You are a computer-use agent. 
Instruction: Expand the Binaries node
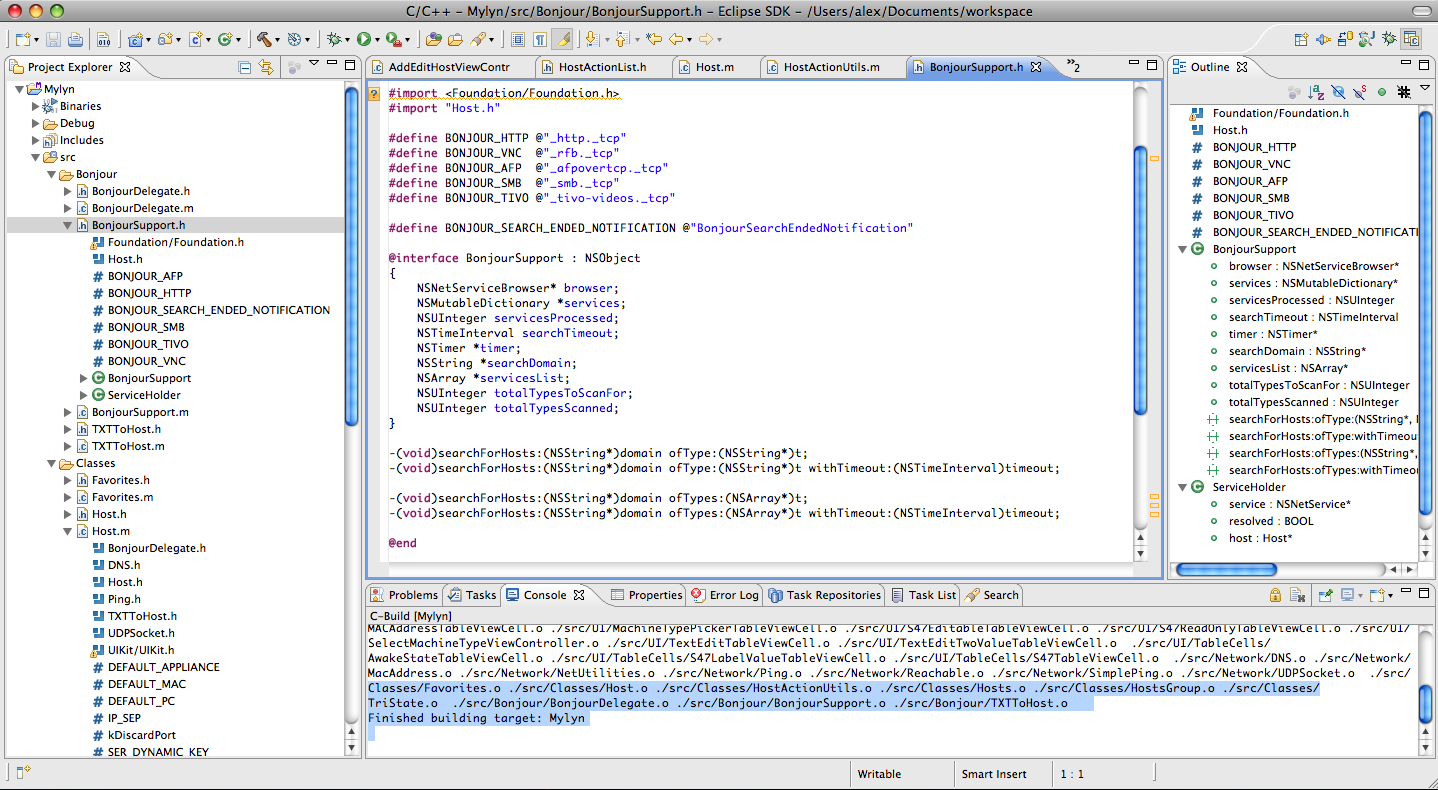36,106
